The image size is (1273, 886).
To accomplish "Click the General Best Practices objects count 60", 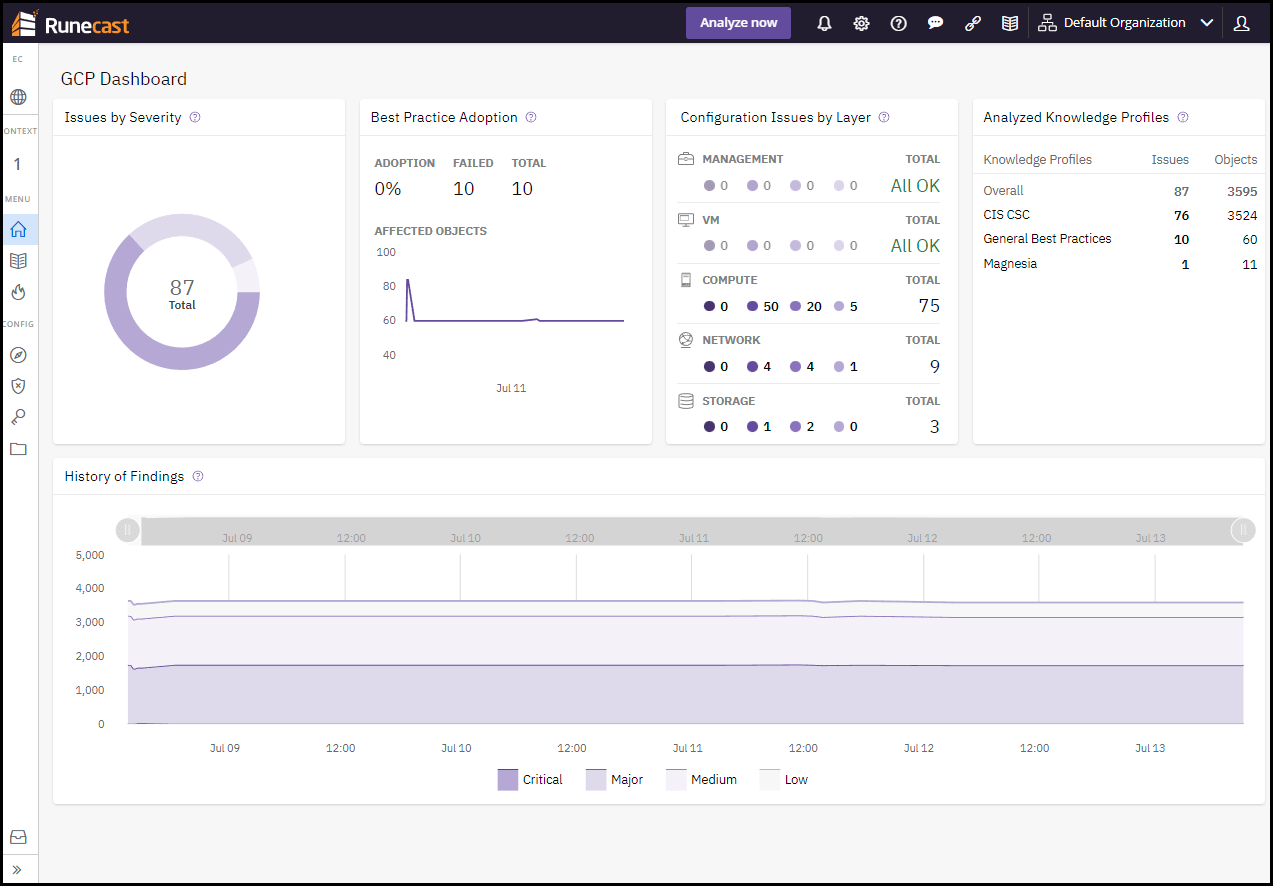I will pyautogui.click(x=1250, y=239).
